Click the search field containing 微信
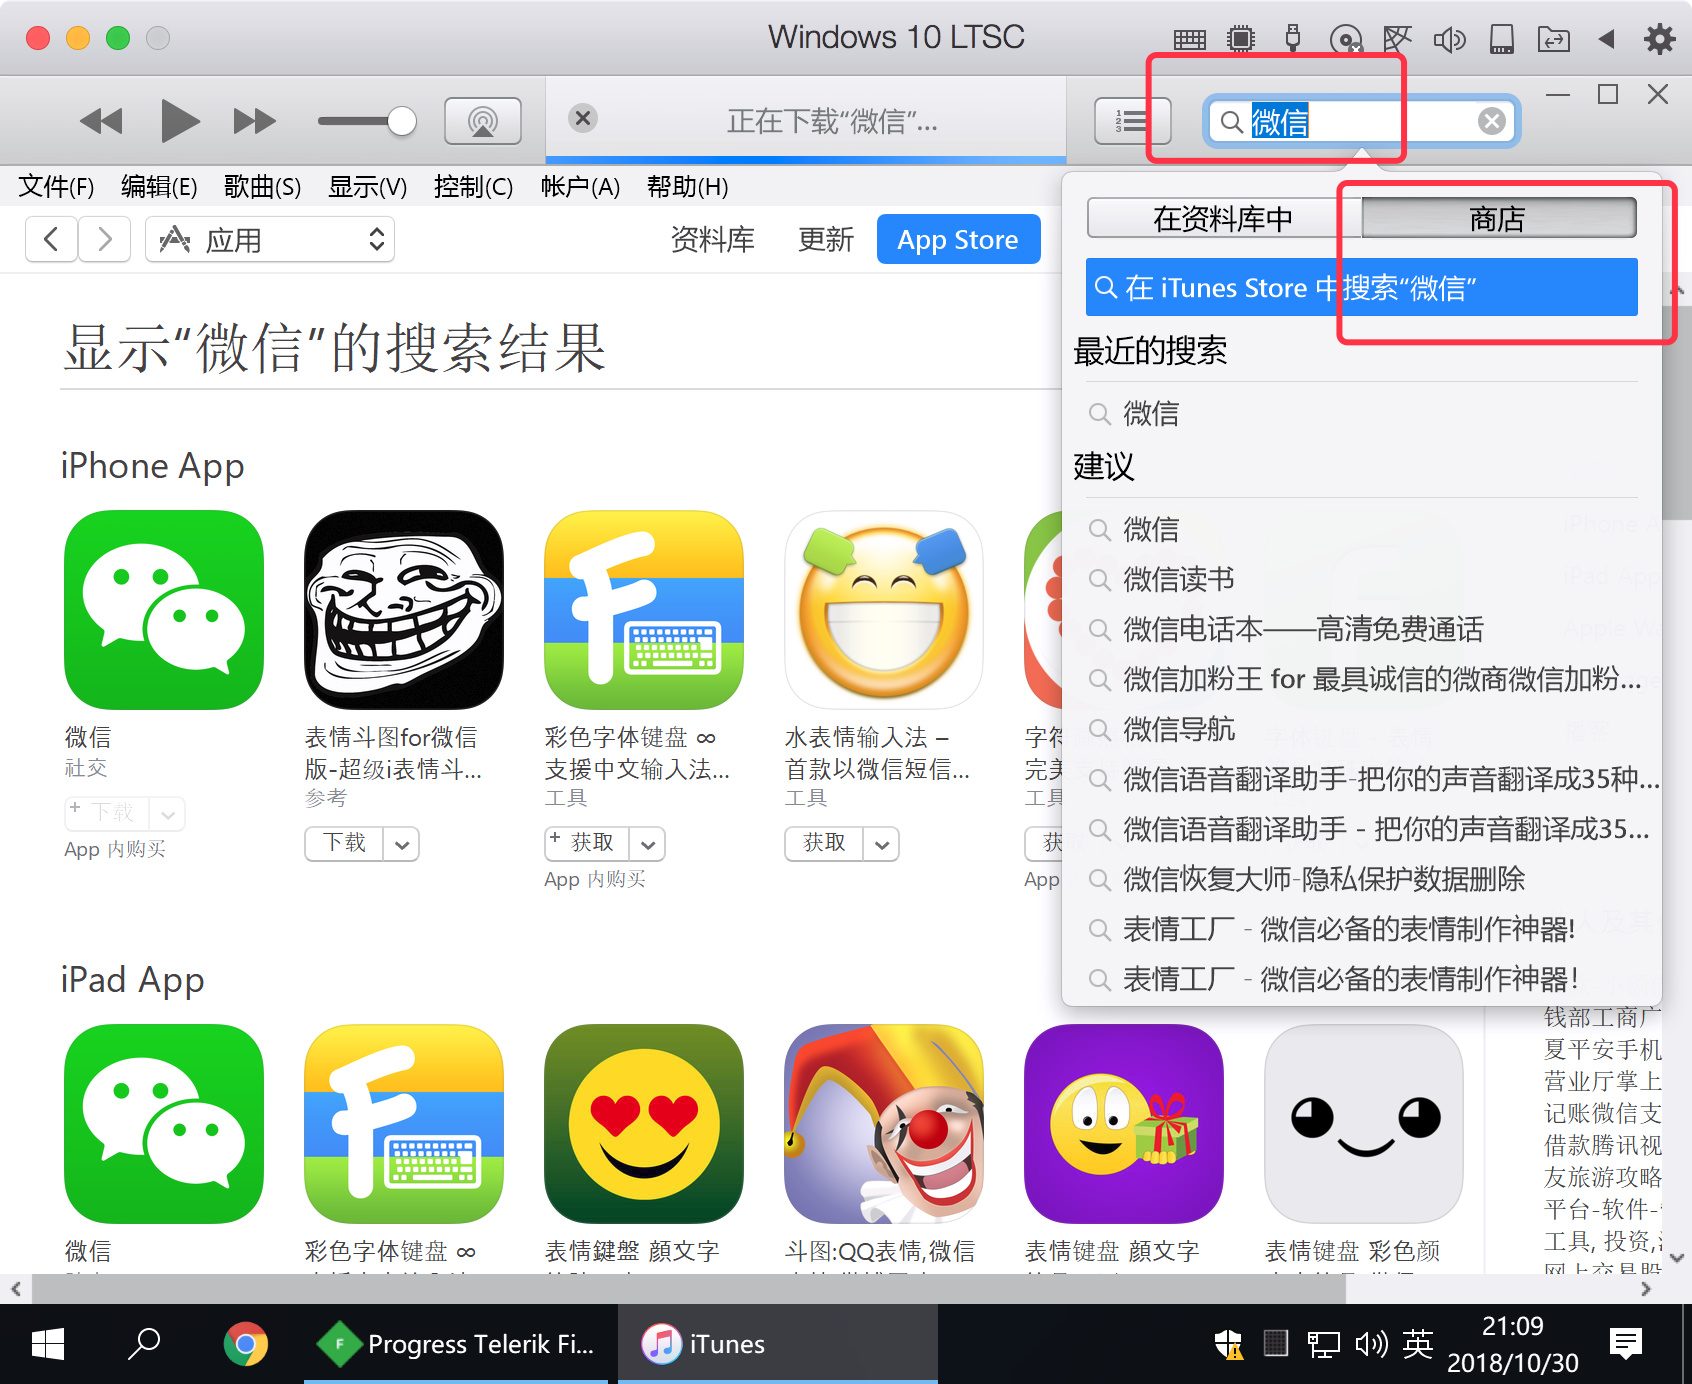The width and height of the screenshot is (1692, 1384). (x=1362, y=122)
